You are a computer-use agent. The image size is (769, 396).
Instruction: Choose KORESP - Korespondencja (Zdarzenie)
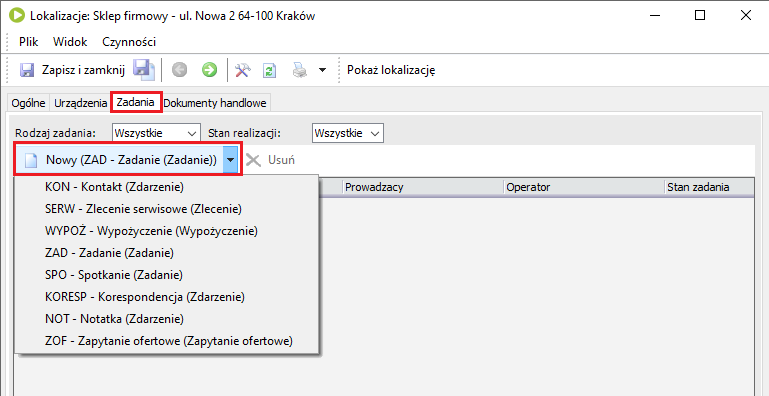click(167, 297)
